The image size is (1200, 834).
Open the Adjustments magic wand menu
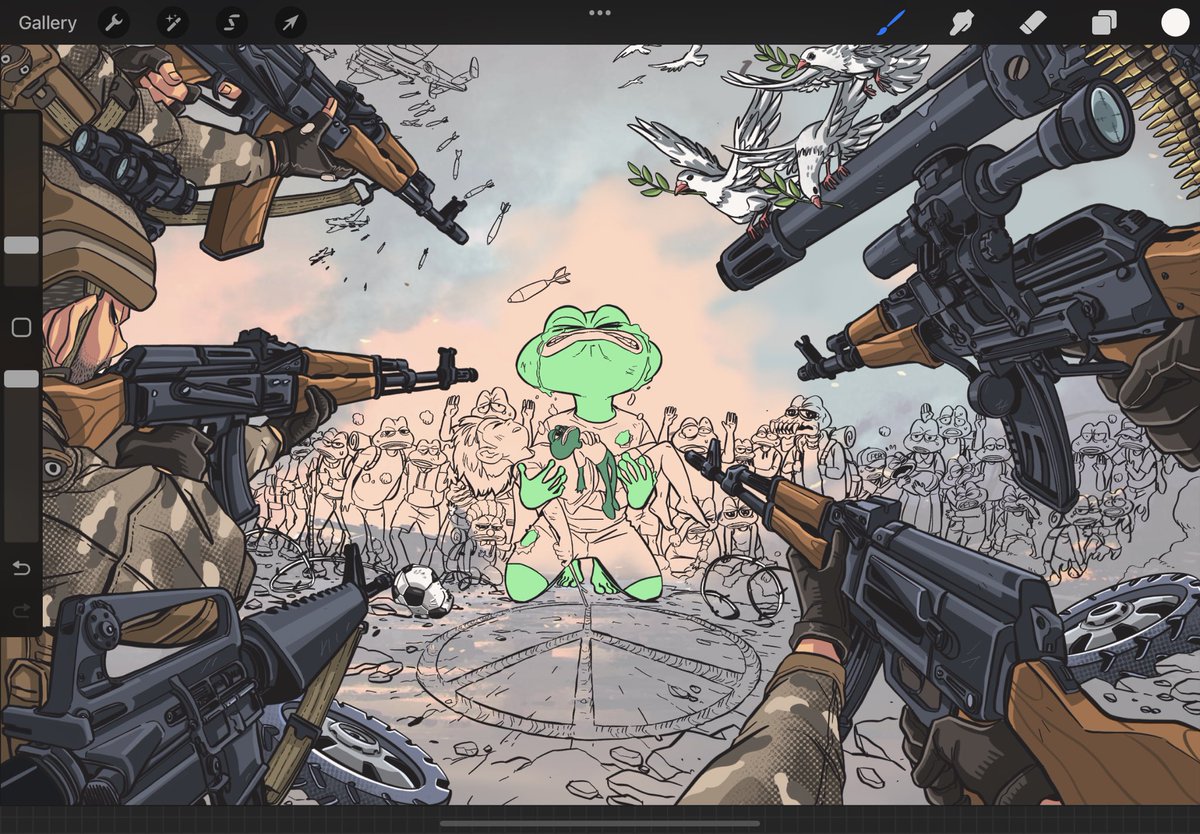[173, 22]
